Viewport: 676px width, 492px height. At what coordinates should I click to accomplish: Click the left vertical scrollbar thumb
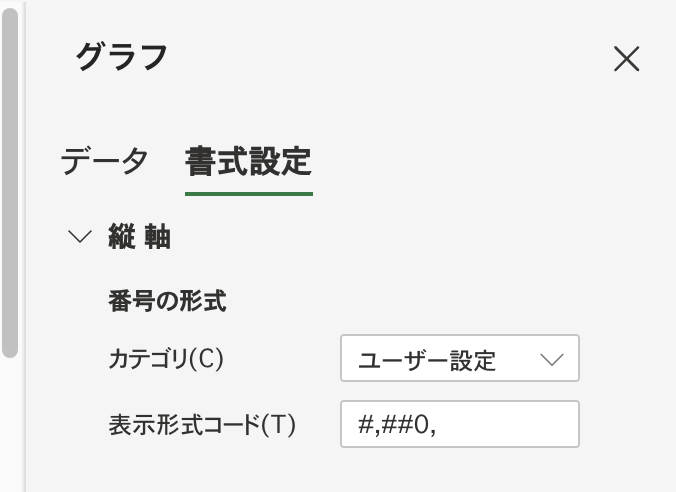coord(10,180)
